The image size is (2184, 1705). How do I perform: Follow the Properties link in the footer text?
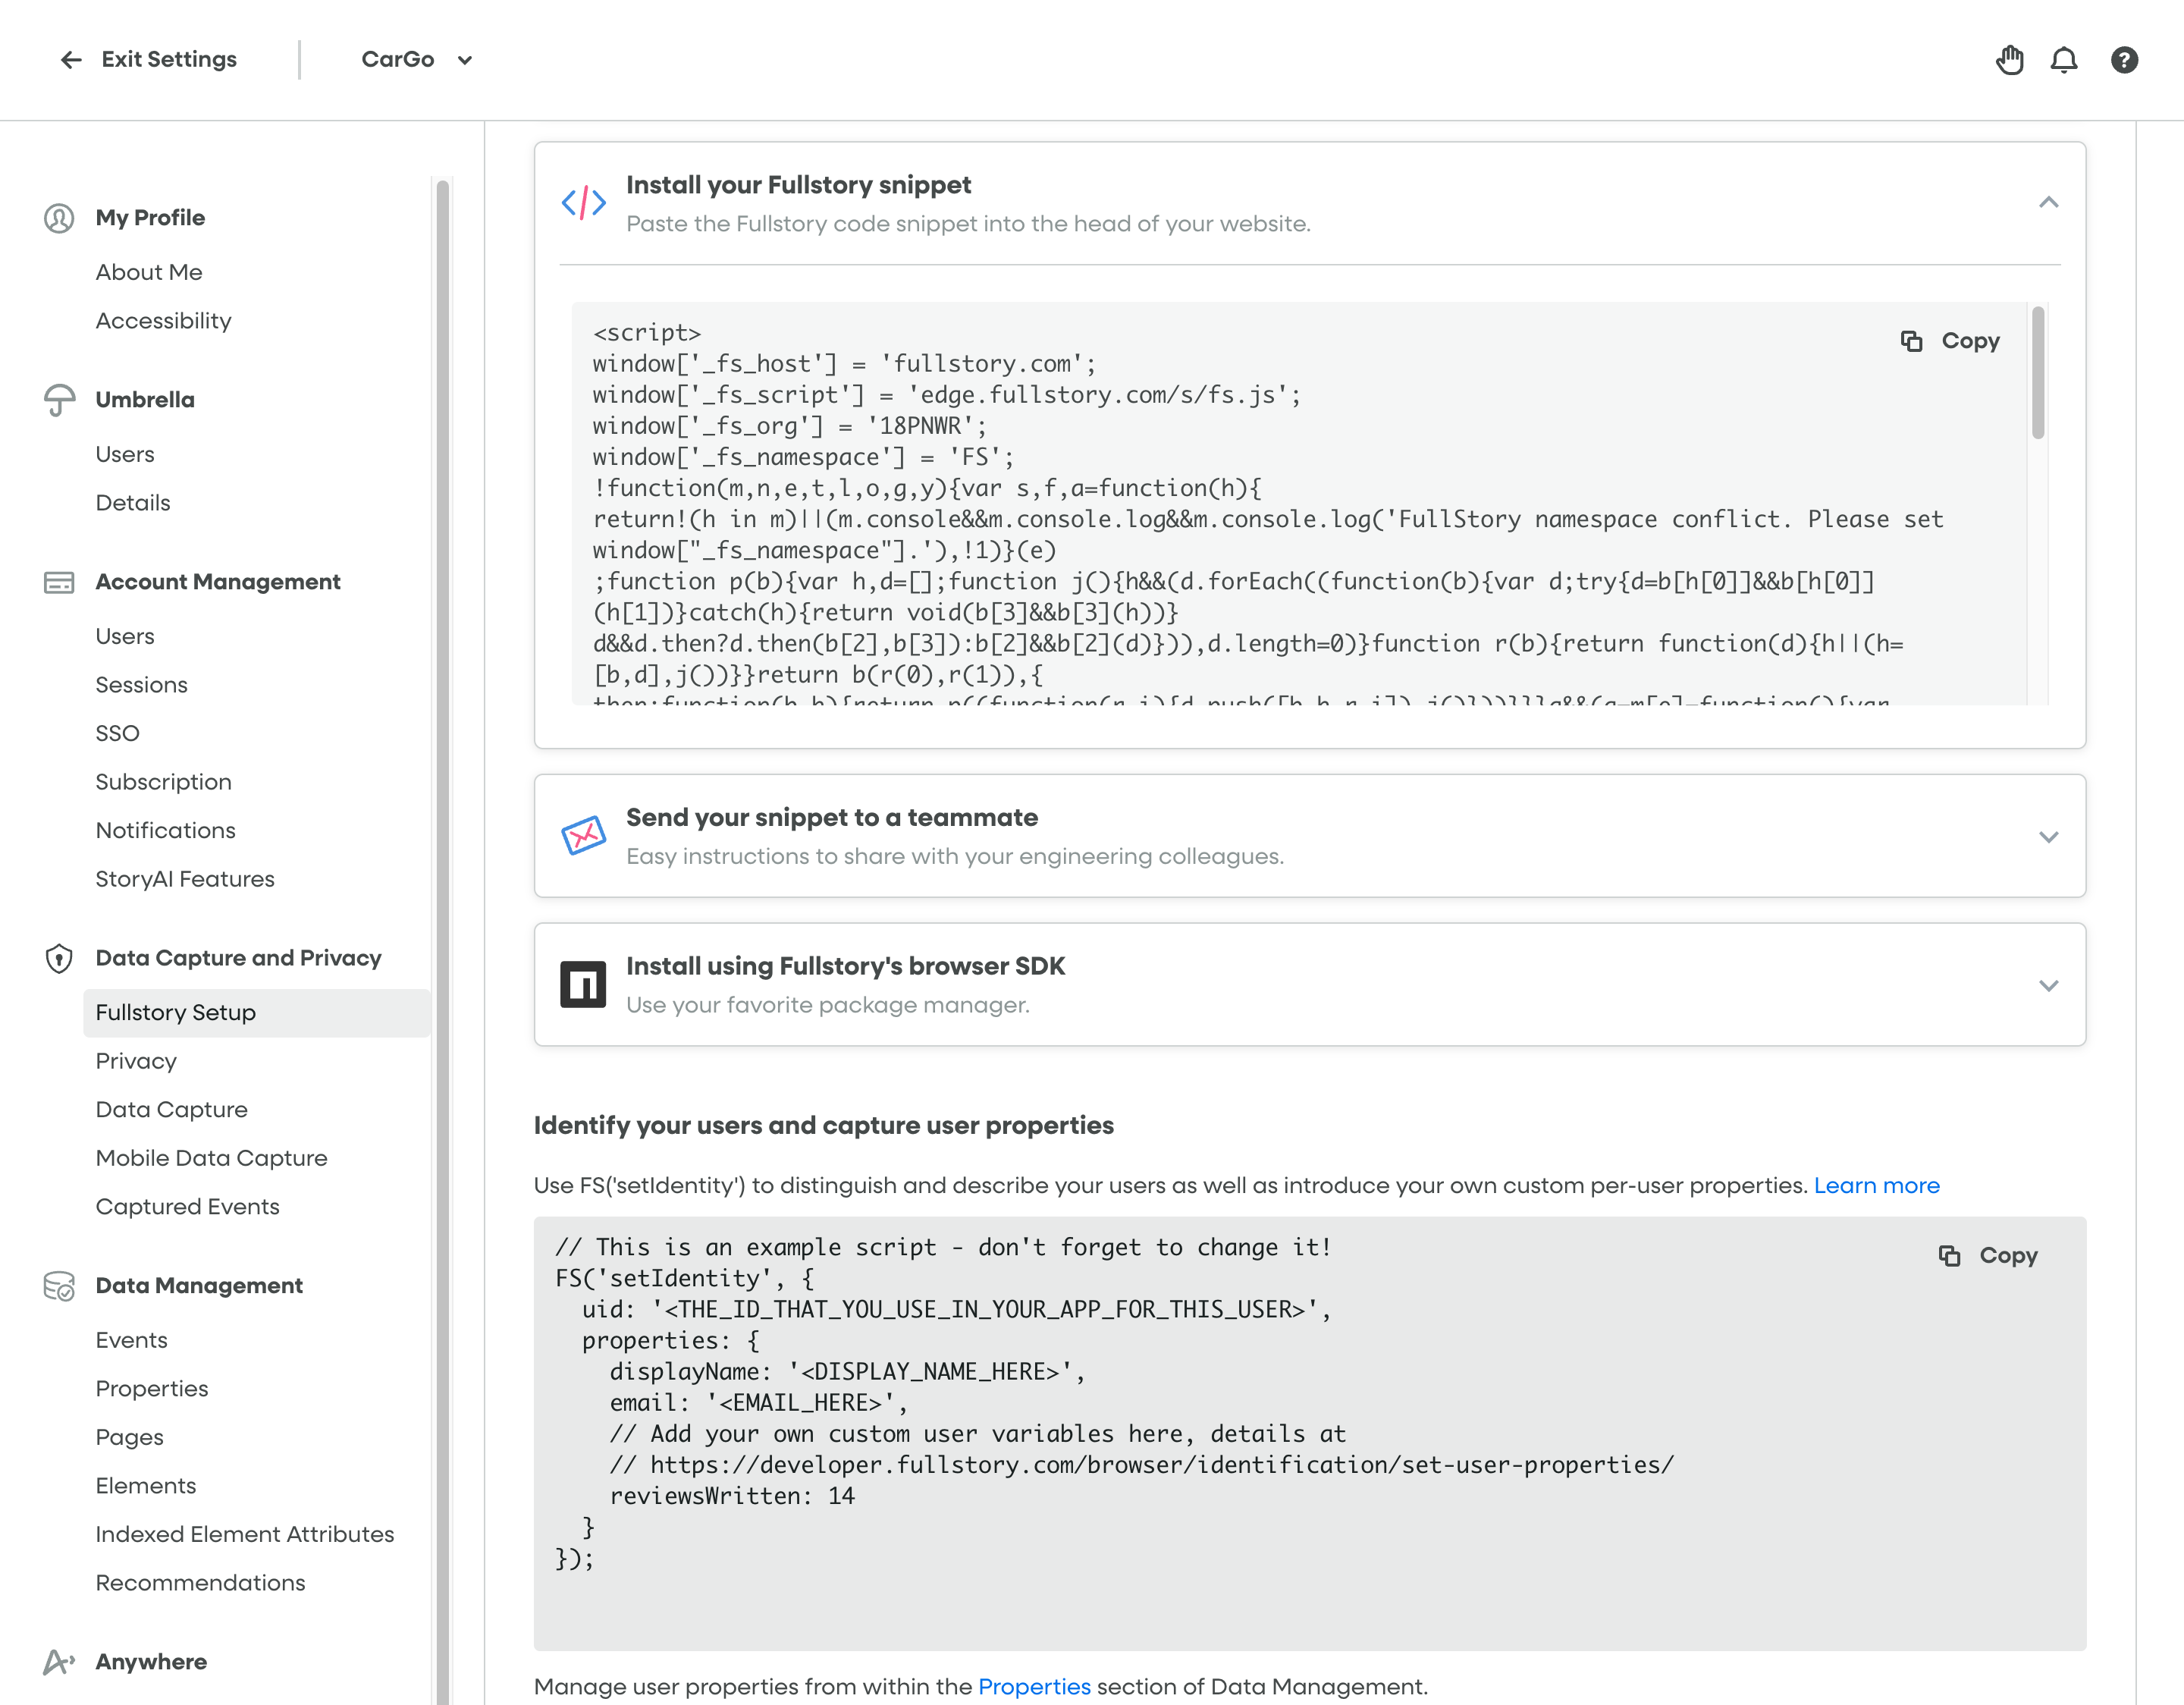click(1034, 1687)
